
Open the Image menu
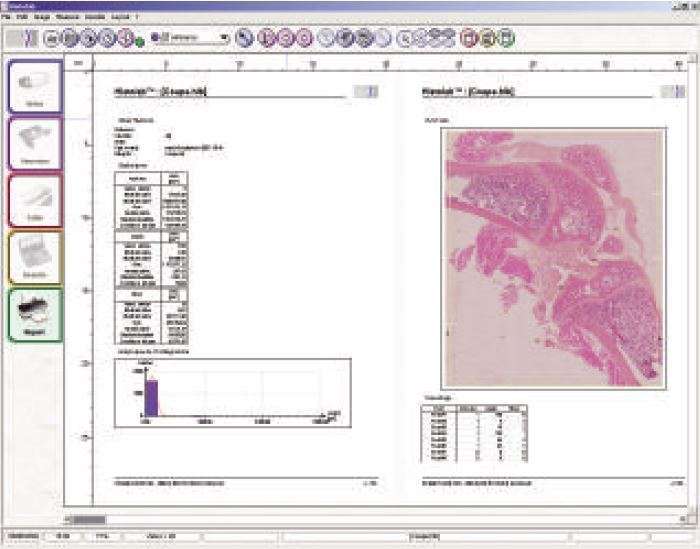point(39,18)
